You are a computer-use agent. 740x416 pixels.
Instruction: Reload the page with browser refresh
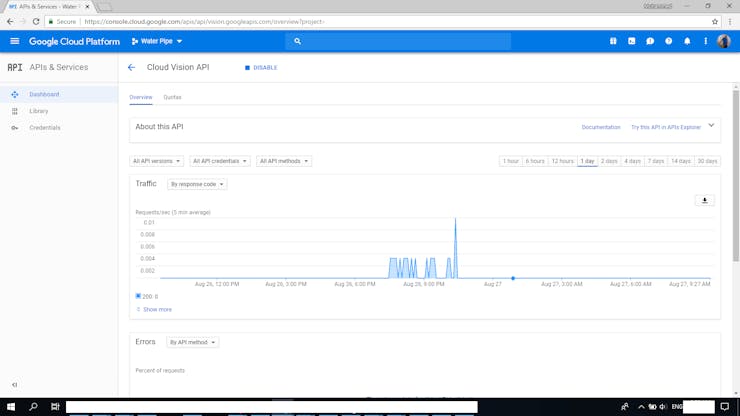[x=36, y=22]
